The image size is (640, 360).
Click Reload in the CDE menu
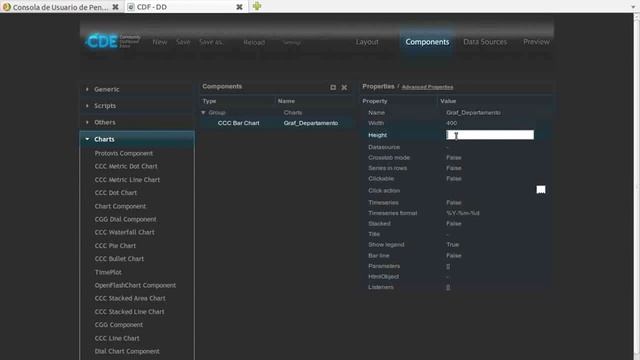pos(254,42)
